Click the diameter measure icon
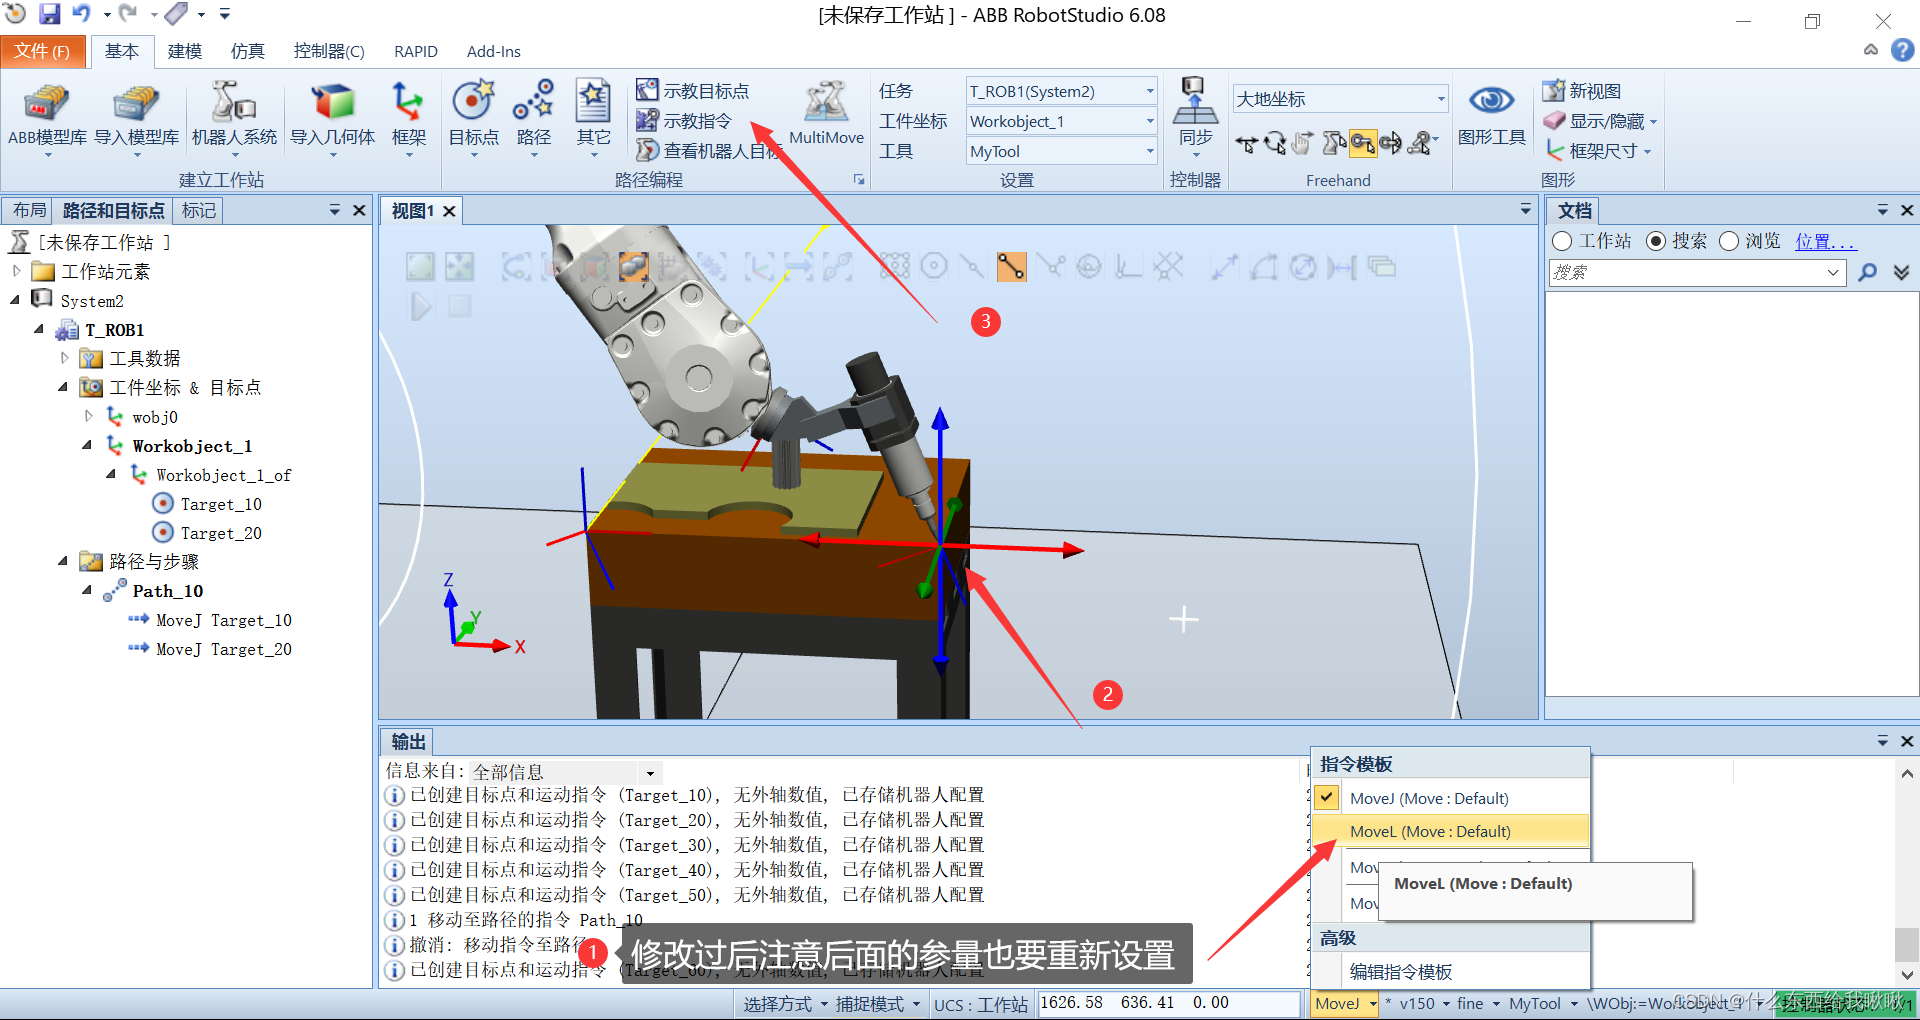This screenshot has height=1020, width=1920. pos(1303,266)
